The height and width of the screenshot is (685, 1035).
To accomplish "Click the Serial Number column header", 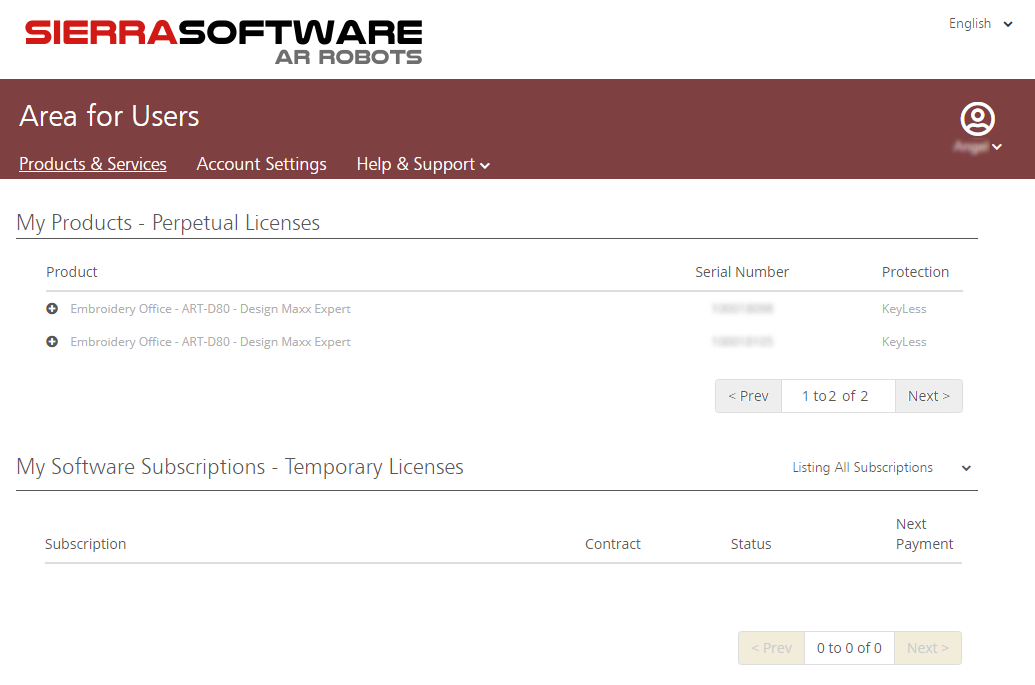I will click(742, 272).
